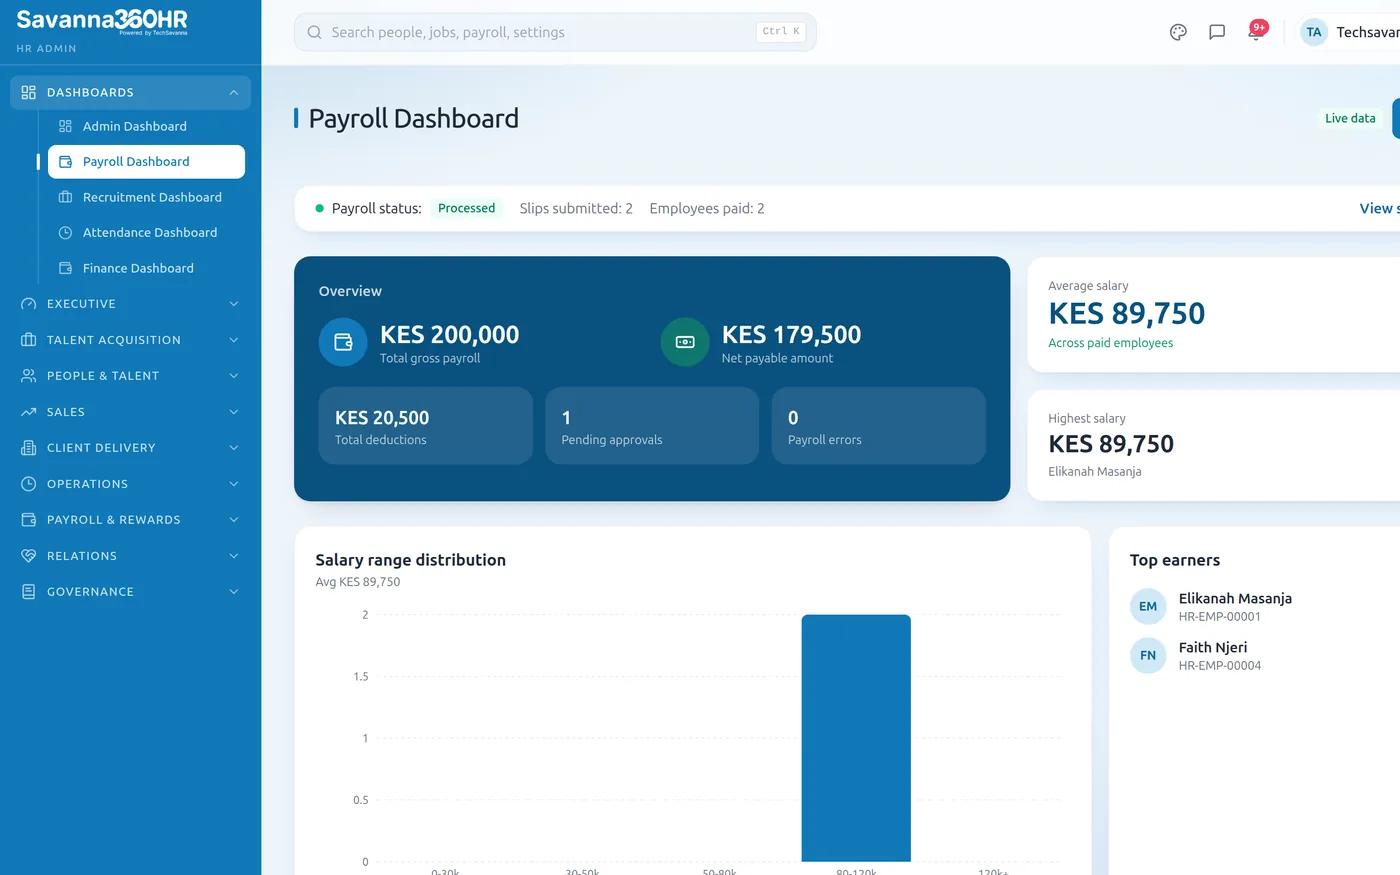This screenshot has height=875, width=1400.
Task: Click in the global search field
Action: pyautogui.click(x=555, y=32)
